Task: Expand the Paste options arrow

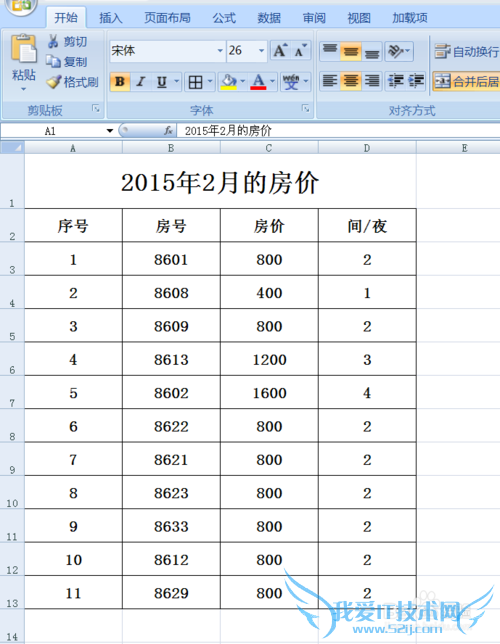Action: point(23,89)
